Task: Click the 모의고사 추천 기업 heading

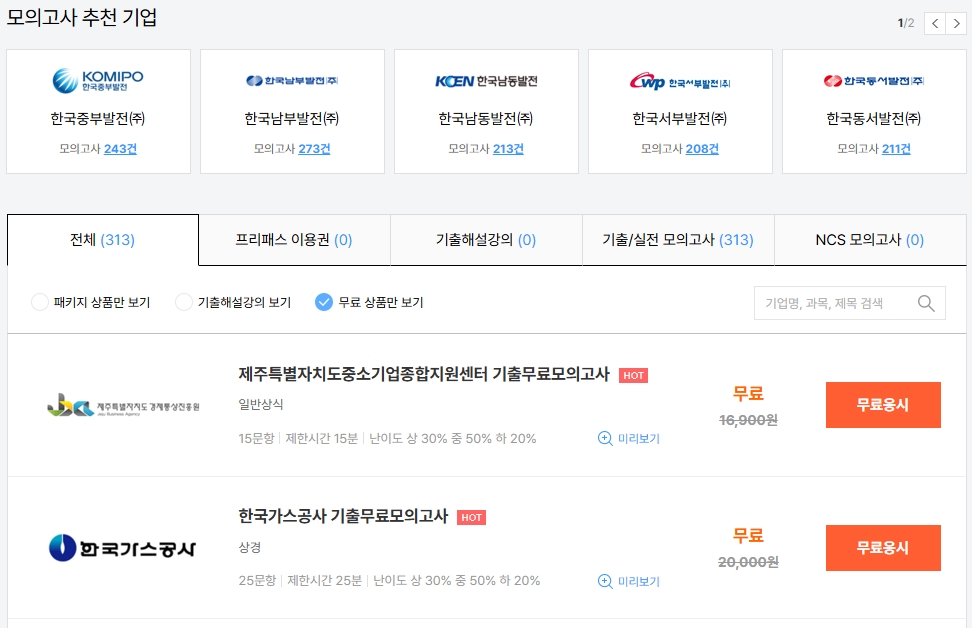Action: coord(82,17)
